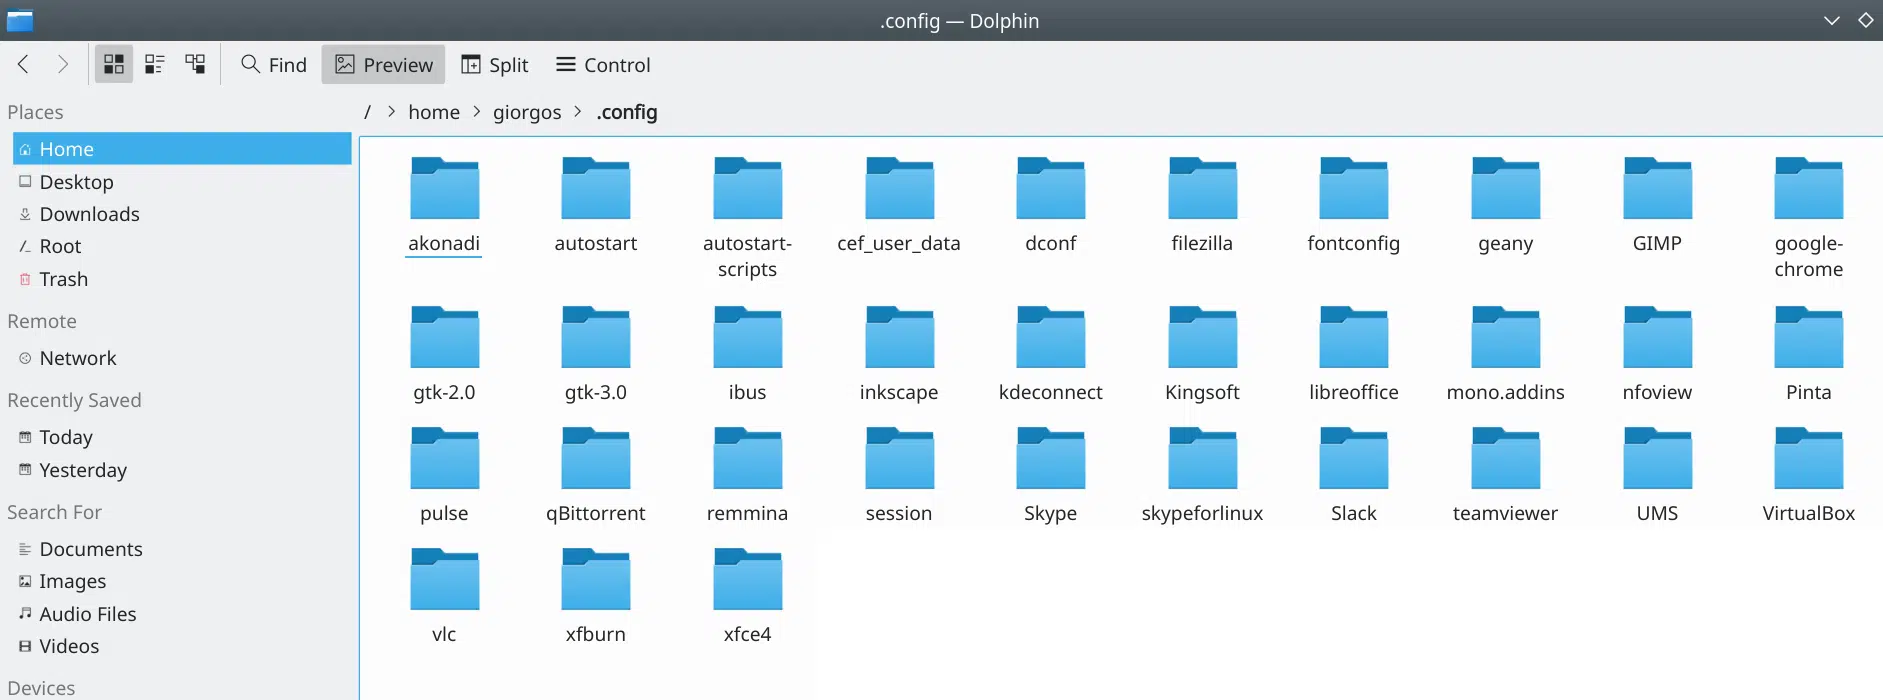Viewport: 1883px width, 700px height.
Task: Show files saved Today
Action: tap(182, 437)
